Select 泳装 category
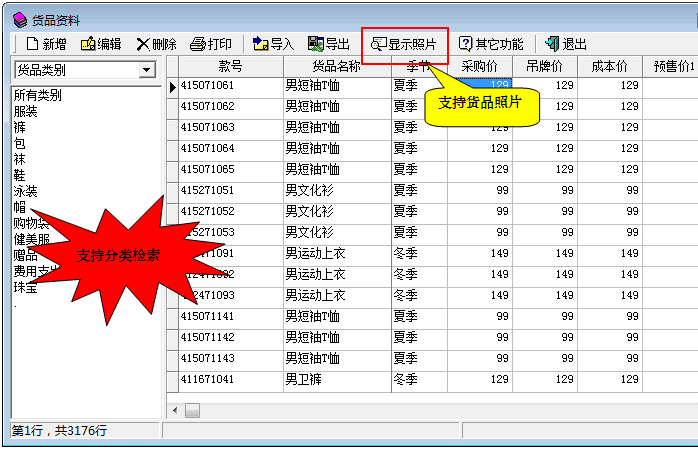 point(25,191)
